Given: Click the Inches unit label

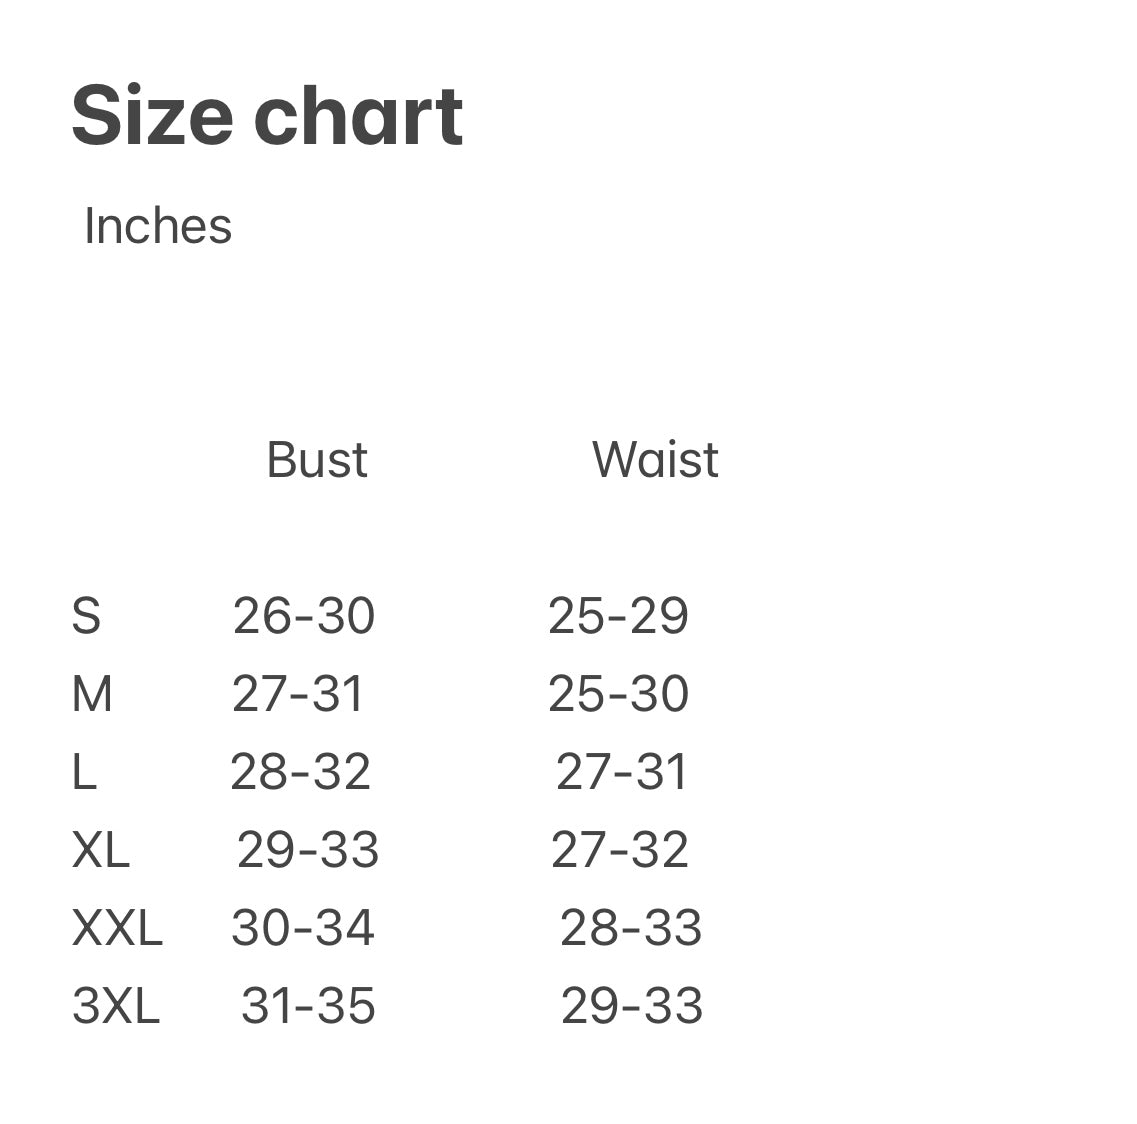Looking at the screenshot, I should pyautogui.click(x=158, y=226).
